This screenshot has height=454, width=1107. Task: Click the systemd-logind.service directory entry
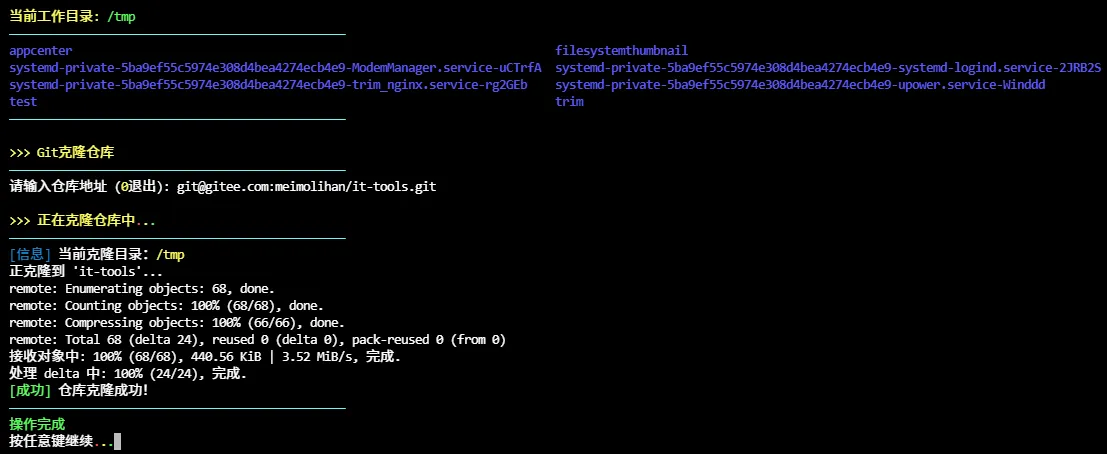(828, 68)
